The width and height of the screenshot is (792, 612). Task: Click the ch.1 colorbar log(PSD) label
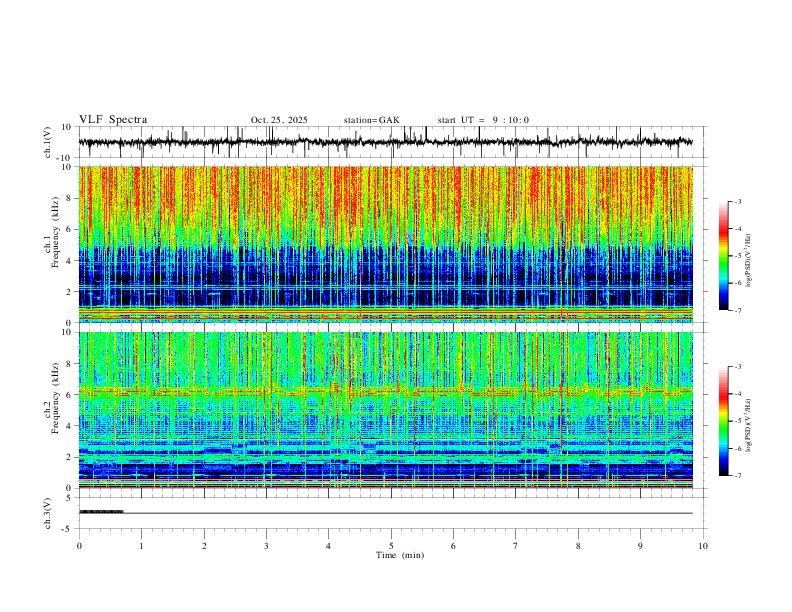[749, 260]
